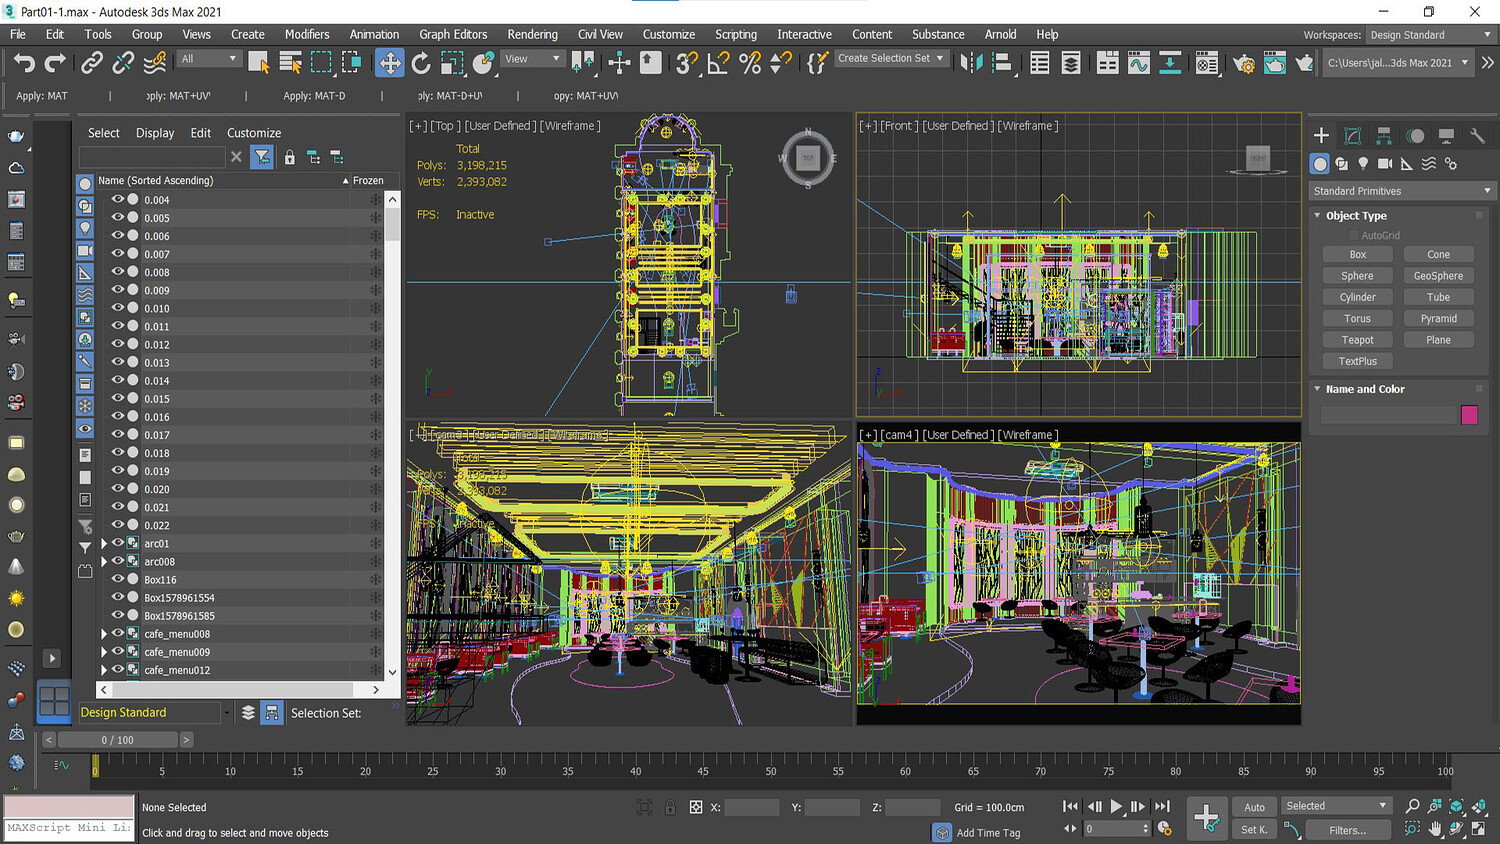Open the Standard Primitives dropdown
Viewport: 1500px width, 844px height.
click(x=1401, y=191)
